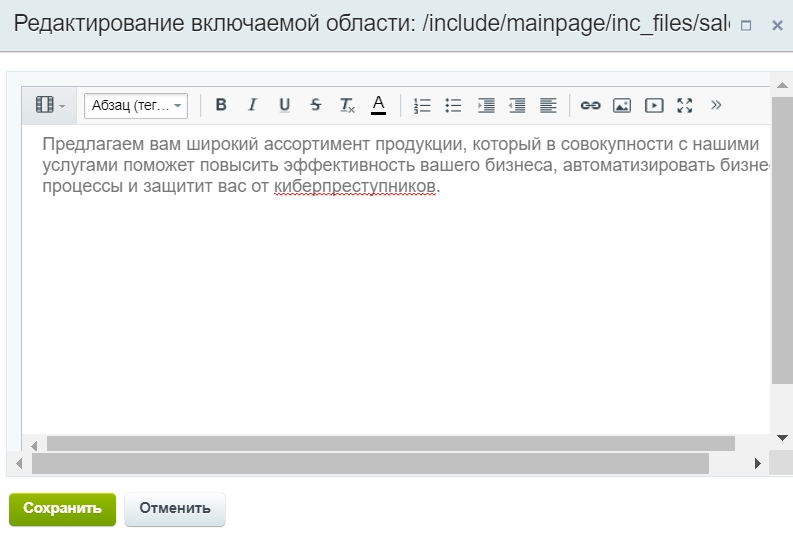Insert a bulleted list
Viewport: 793px width, 539px height.
click(x=453, y=105)
